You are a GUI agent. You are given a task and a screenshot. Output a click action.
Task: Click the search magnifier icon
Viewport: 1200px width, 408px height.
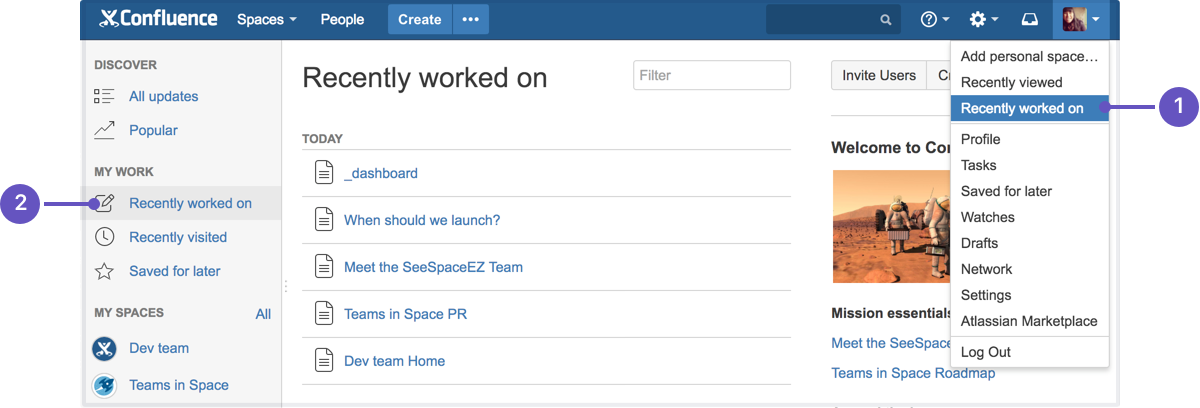point(885,19)
